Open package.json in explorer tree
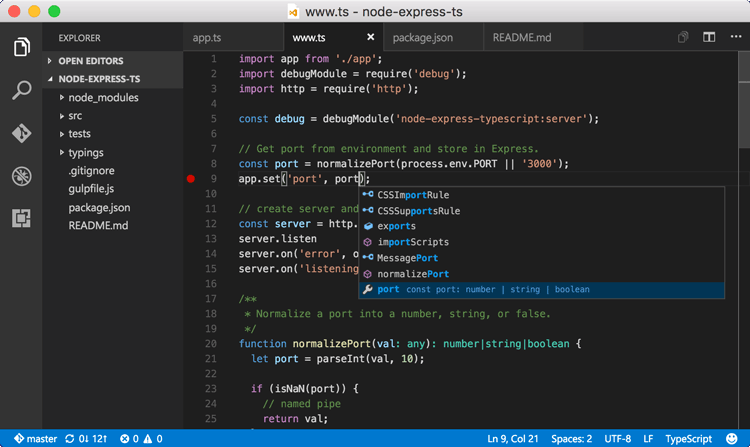 [113, 207]
